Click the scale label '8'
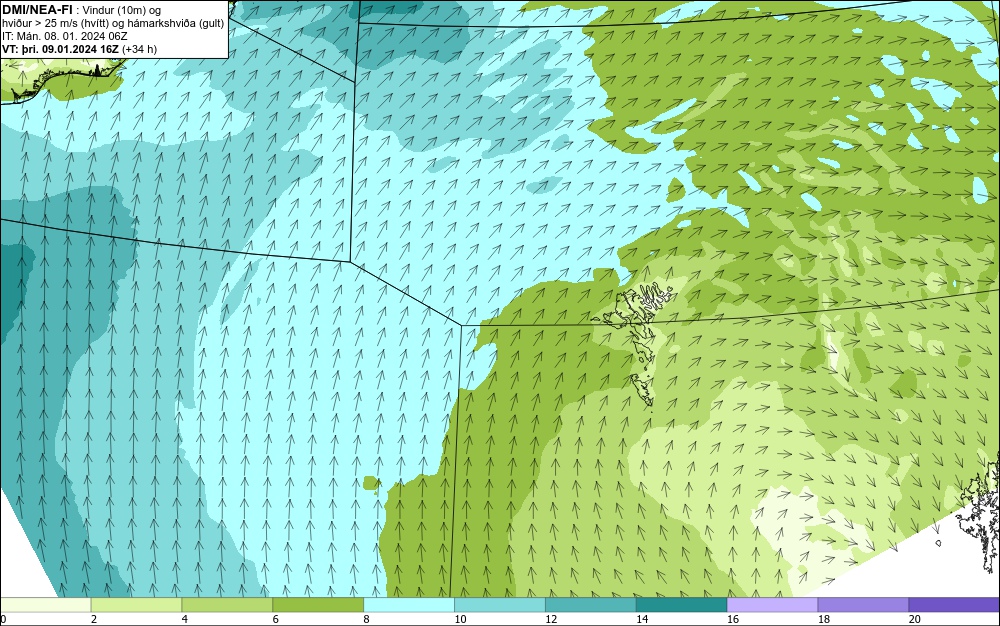1000x626 pixels. 366,619
